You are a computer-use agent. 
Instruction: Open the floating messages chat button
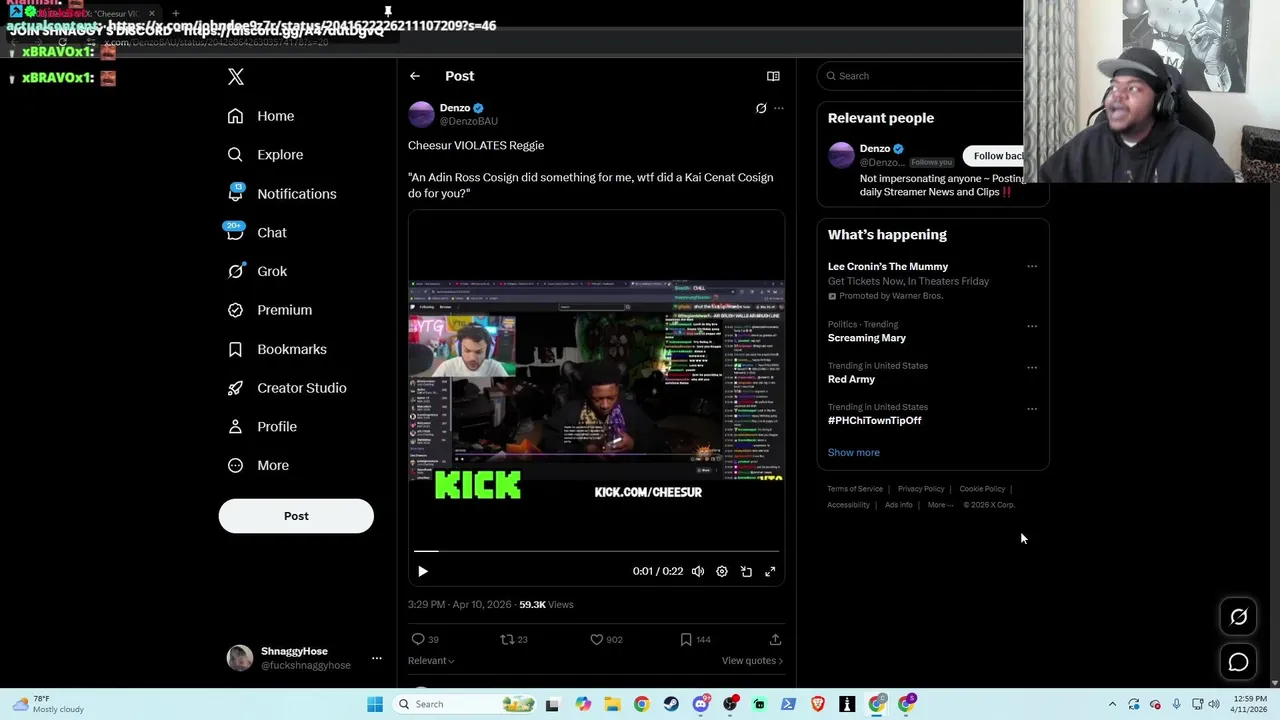pos(1238,662)
